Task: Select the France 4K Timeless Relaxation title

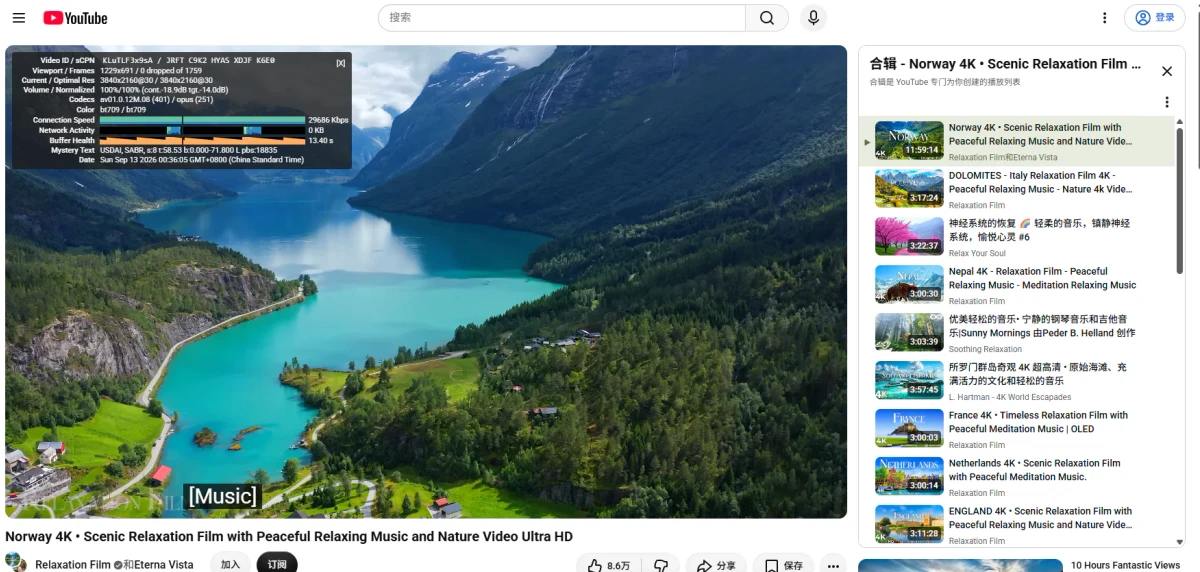Action: pyautogui.click(x=1038, y=422)
